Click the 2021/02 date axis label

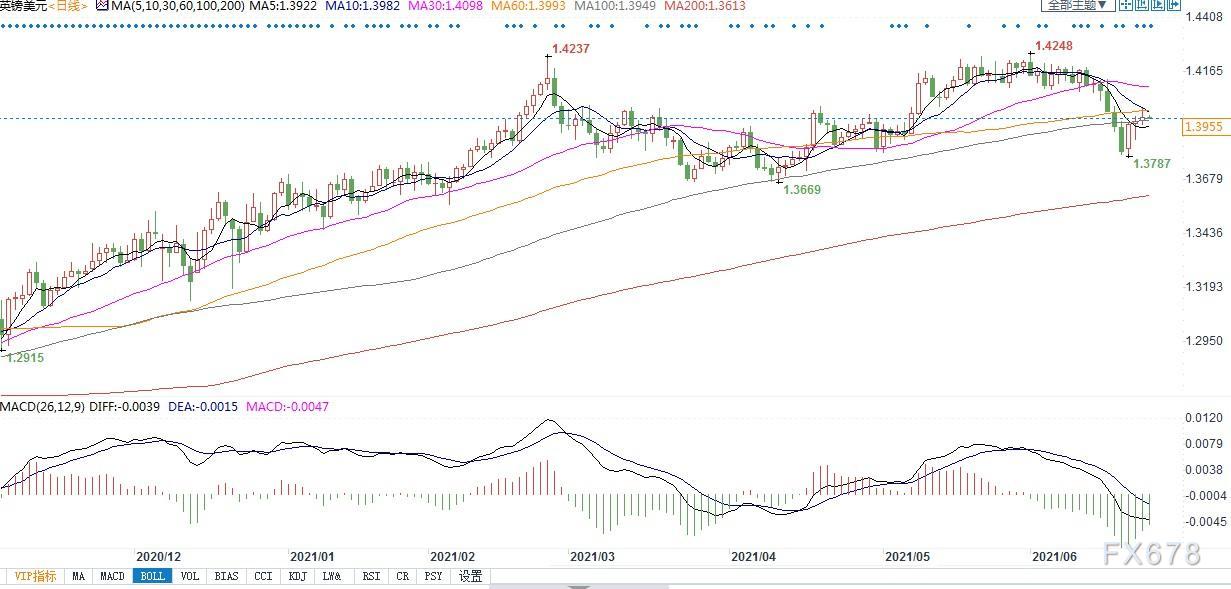coord(452,555)
